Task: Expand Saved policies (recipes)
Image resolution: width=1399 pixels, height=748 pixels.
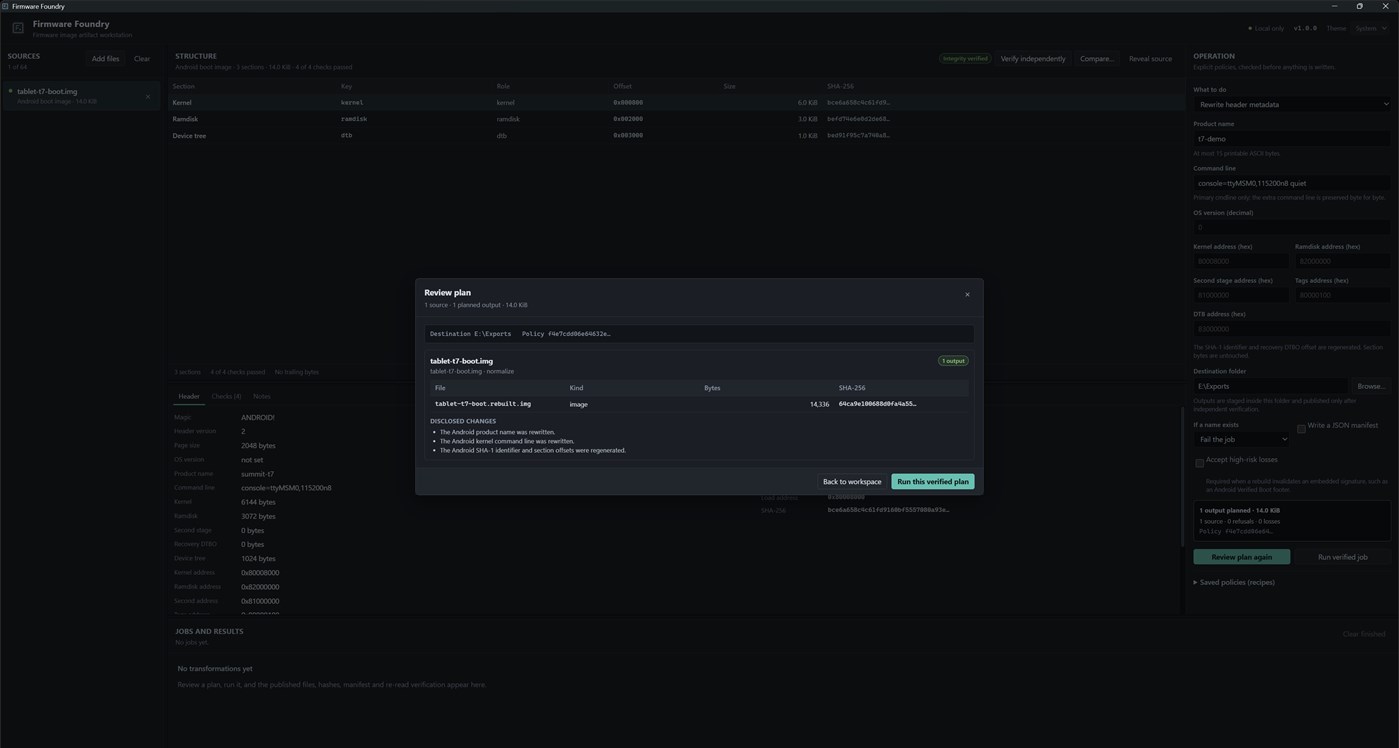Action: pyautogui.click(x=1234, y=582)
